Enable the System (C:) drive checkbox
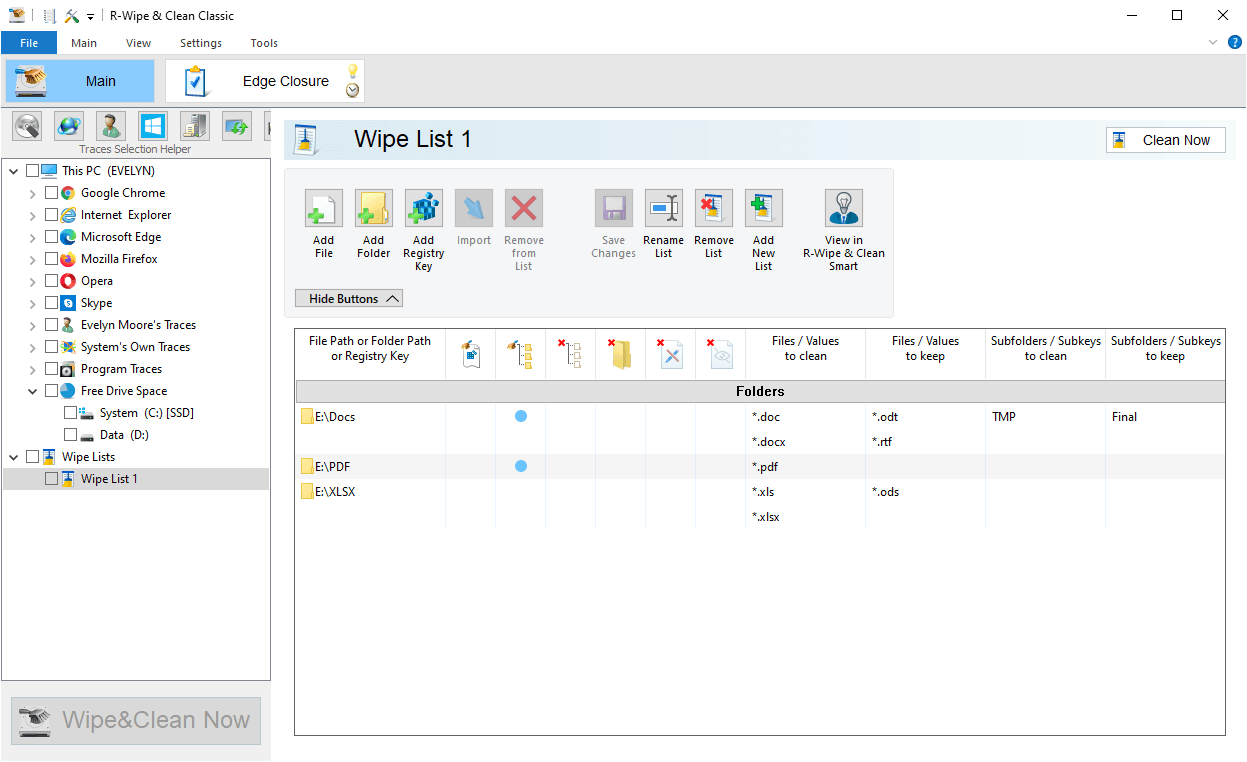Image resolution: width=1247 pixels, height=762 pixels. (x=70, y=413)
